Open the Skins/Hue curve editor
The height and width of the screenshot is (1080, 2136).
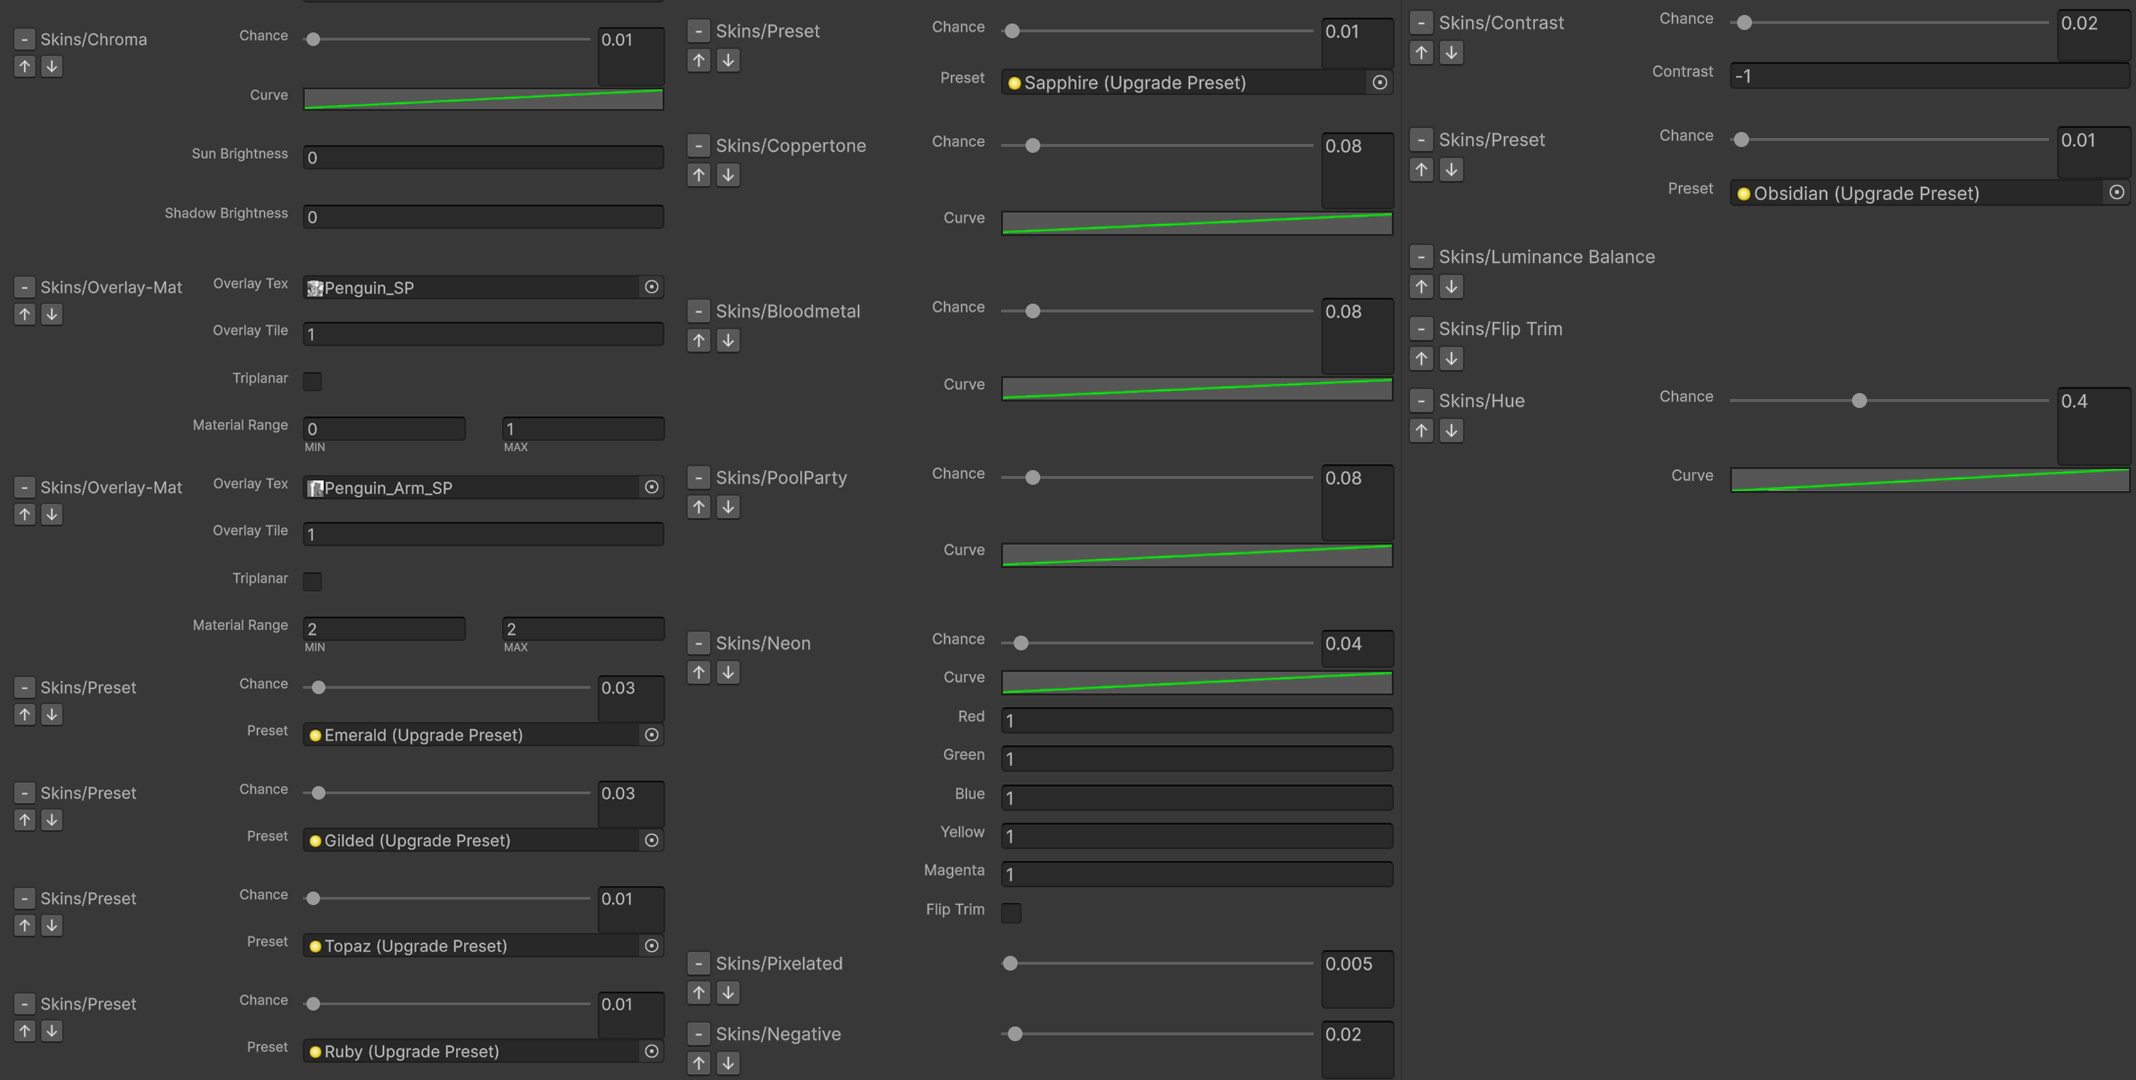coord(1930,479)
